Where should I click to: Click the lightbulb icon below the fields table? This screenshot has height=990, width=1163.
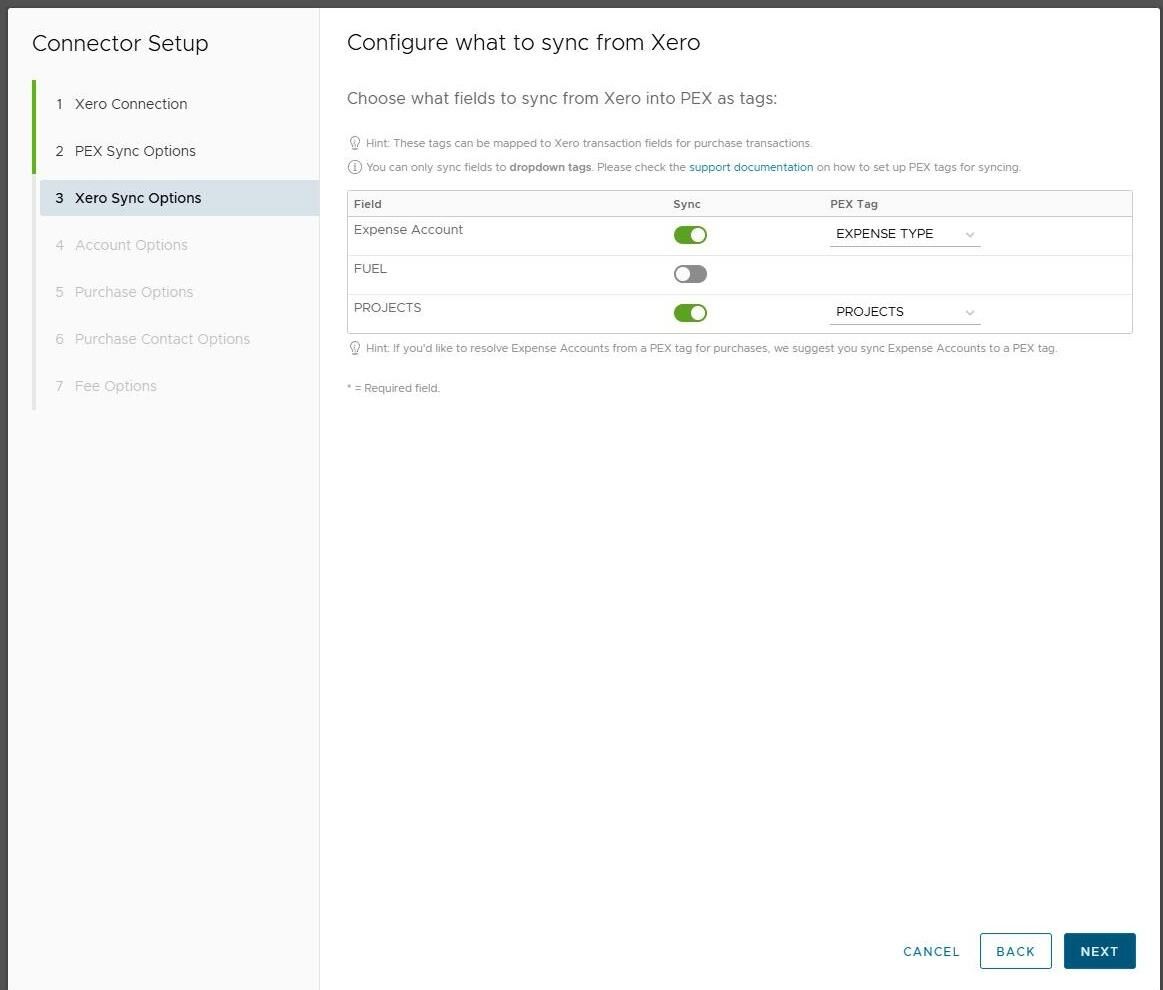[354, 349]
